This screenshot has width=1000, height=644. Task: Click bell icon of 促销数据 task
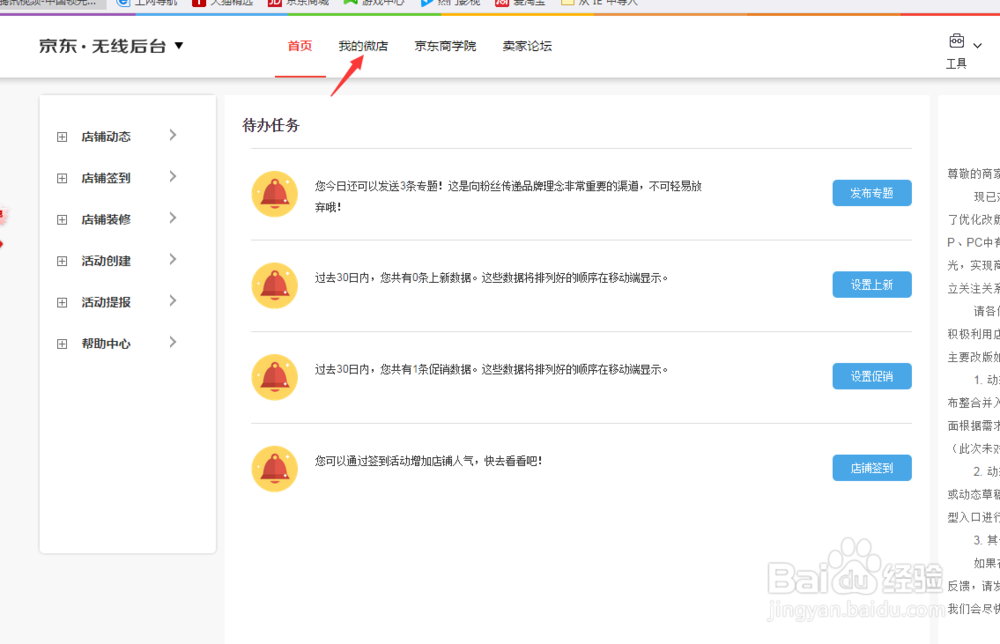(275, 377)
